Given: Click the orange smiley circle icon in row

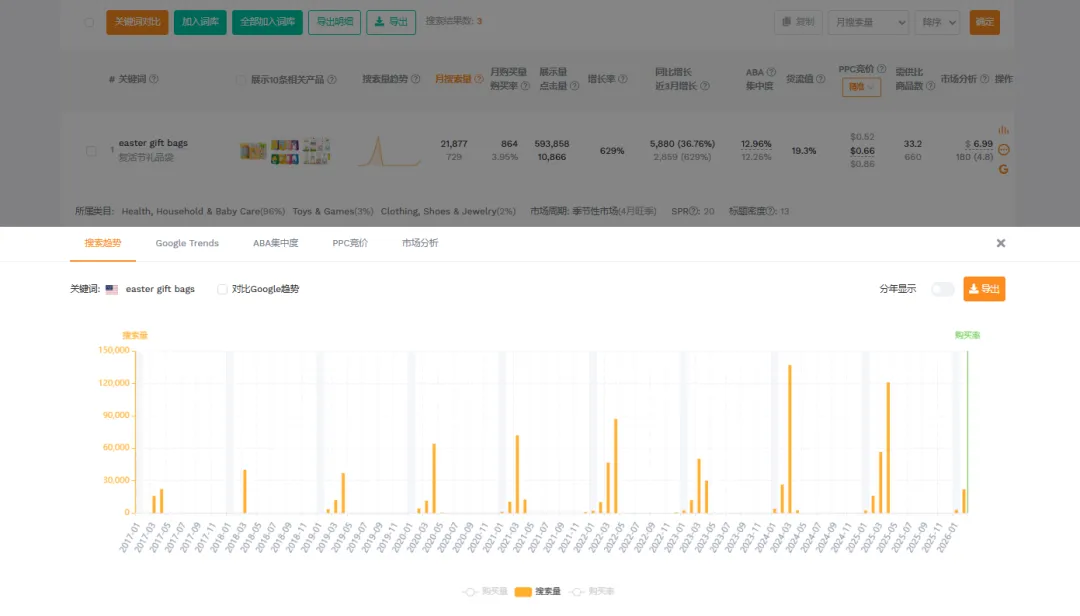Looking at the screenshot, I should 1003,150.
